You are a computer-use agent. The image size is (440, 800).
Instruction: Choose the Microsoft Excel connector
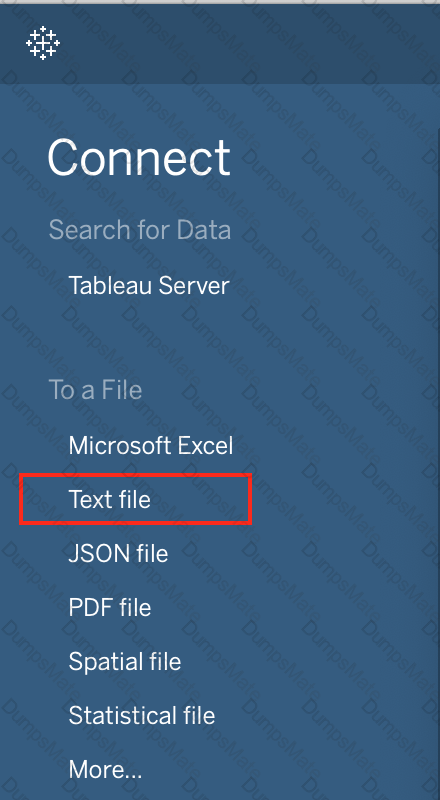click(151, 445)
